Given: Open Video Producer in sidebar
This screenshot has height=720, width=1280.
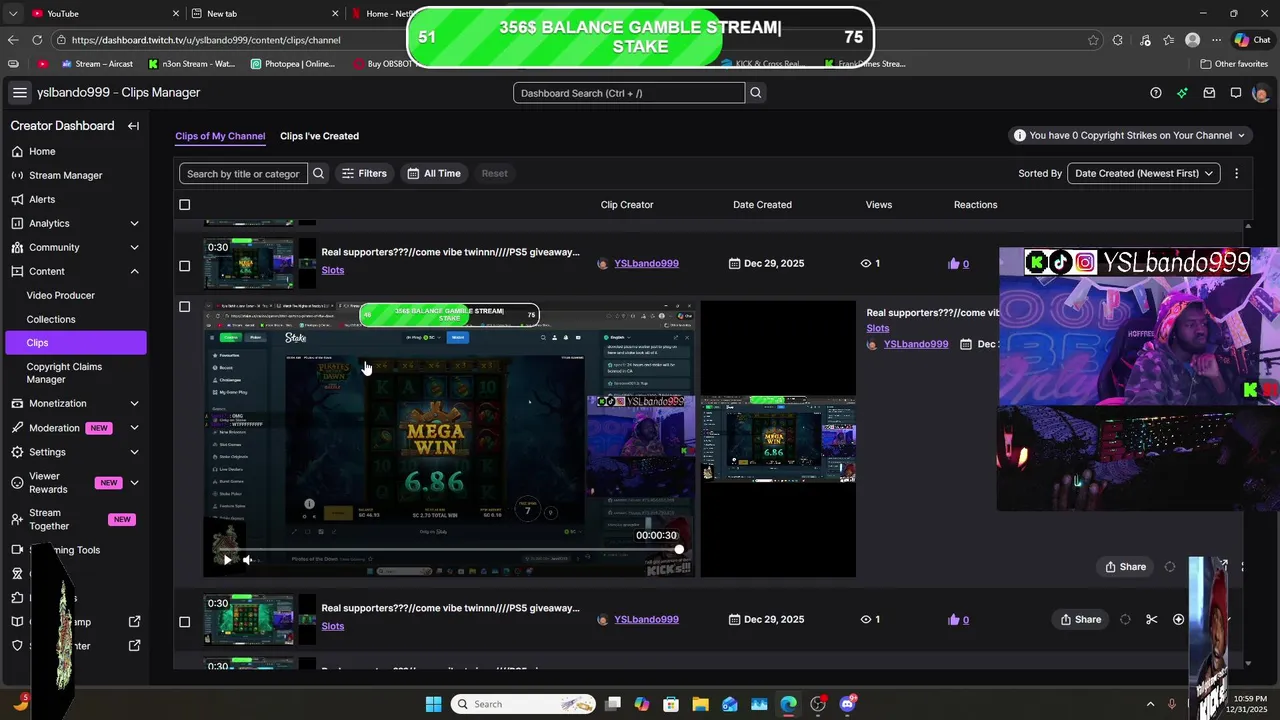Looking at the screenshot, I should coord(61,295).
